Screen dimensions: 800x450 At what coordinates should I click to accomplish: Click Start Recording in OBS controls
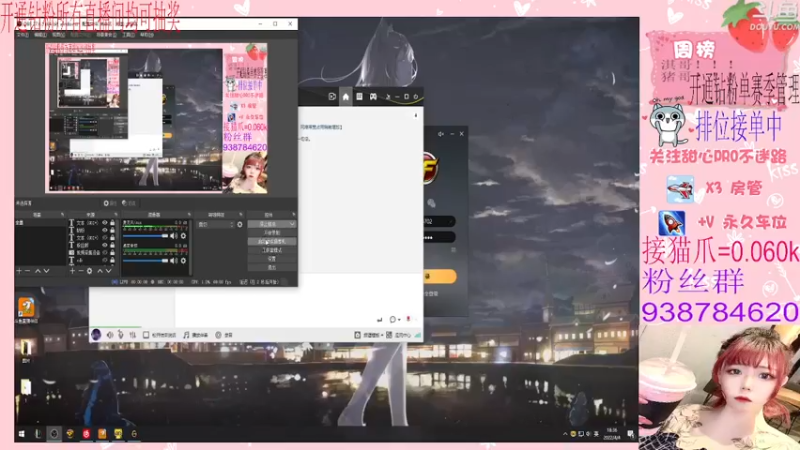pos(271,233)
